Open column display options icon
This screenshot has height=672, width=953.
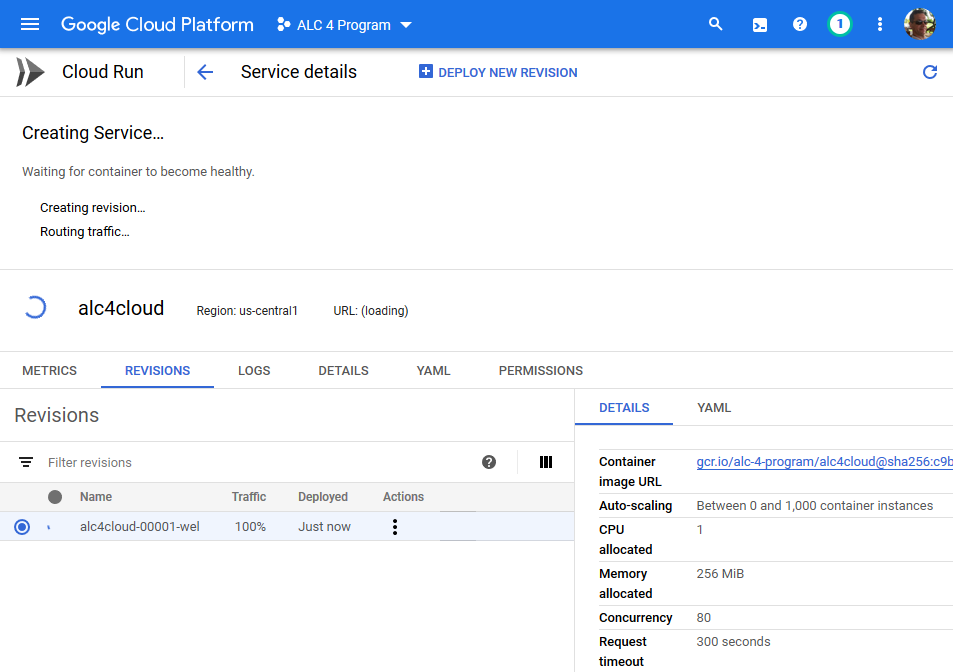[546, 462]
